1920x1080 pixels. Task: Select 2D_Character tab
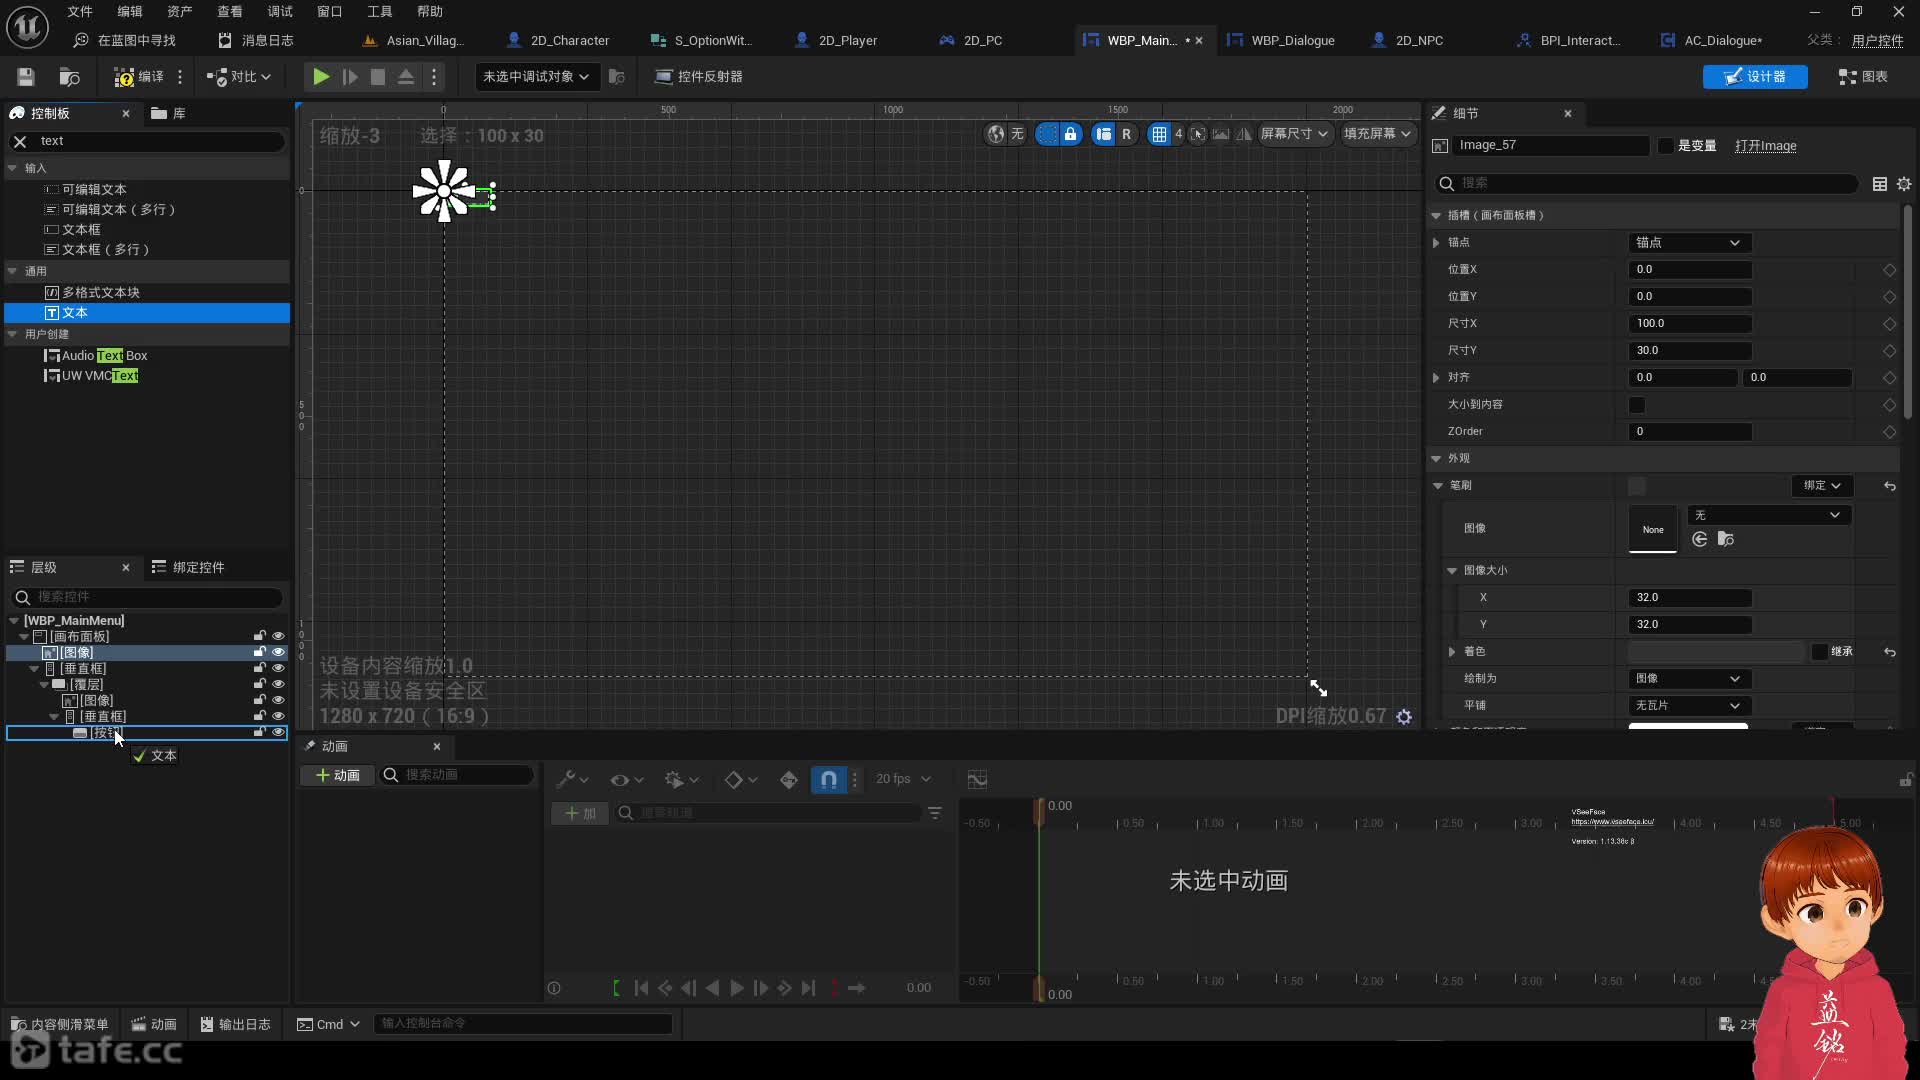pyautogui.click(x=570, y=40)
